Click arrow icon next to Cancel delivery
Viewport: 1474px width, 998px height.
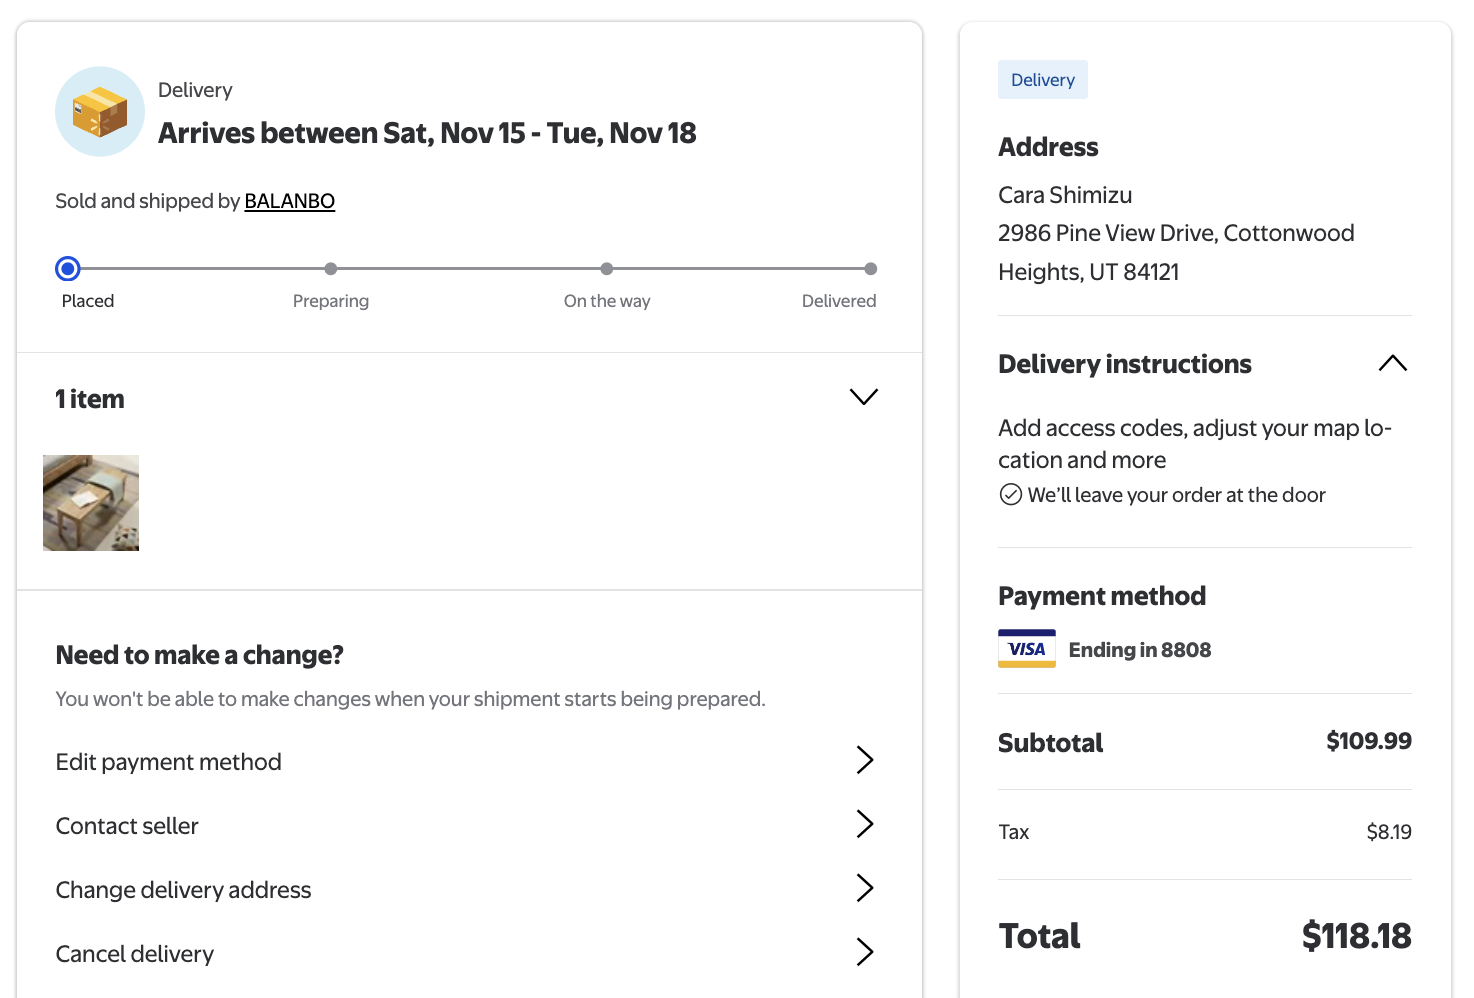click(x=865, y=952)
